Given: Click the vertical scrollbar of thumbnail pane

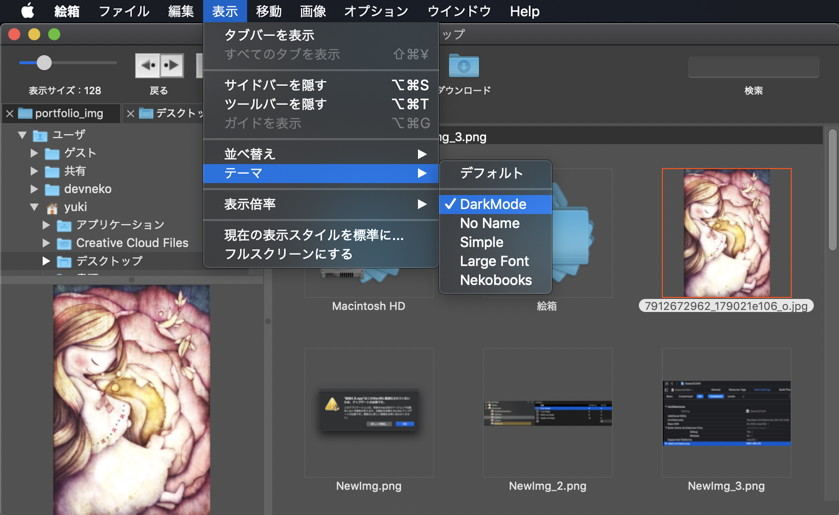Looking at the screenshot, I should click(832, 189).
